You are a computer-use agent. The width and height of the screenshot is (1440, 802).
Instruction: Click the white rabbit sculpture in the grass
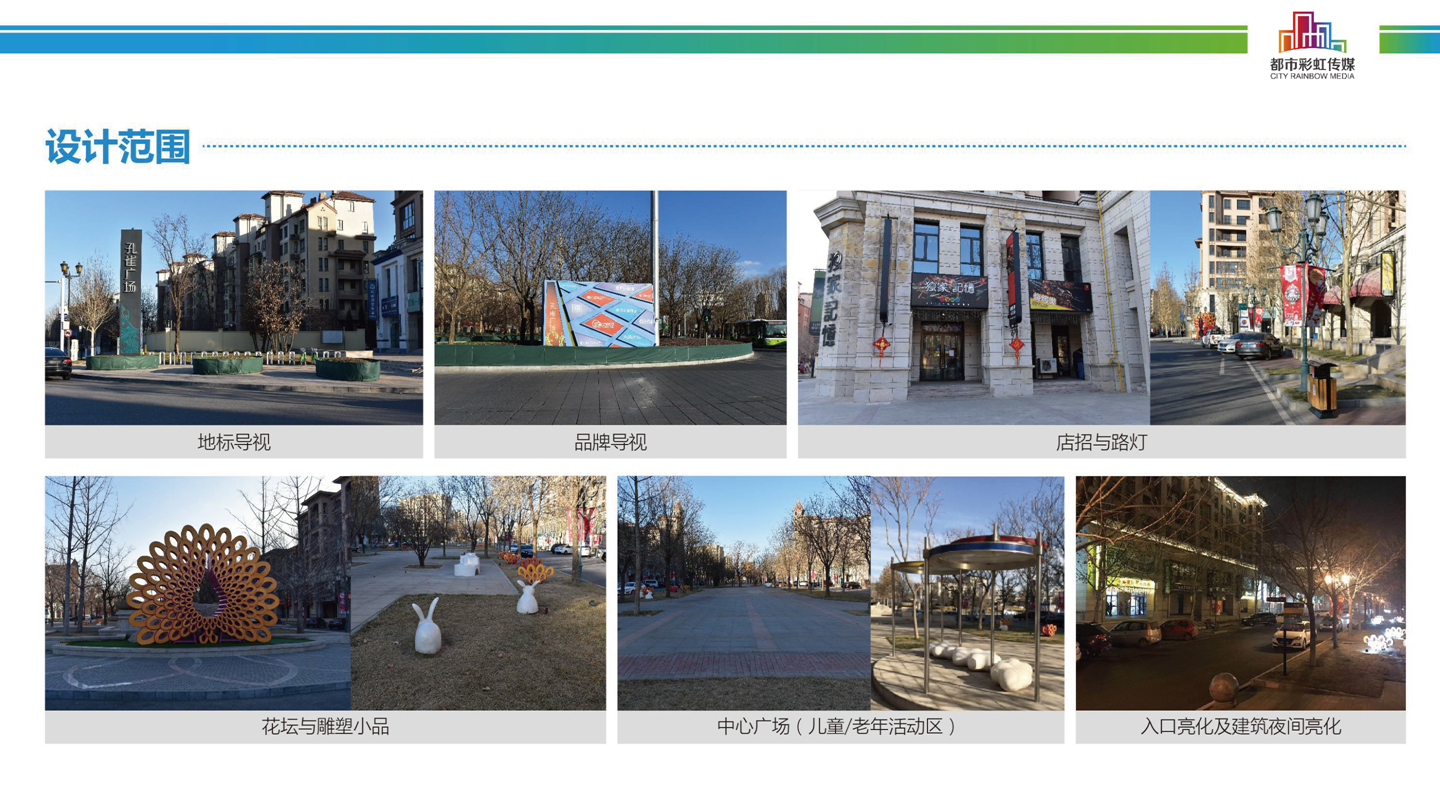click(x=428, y=628)
